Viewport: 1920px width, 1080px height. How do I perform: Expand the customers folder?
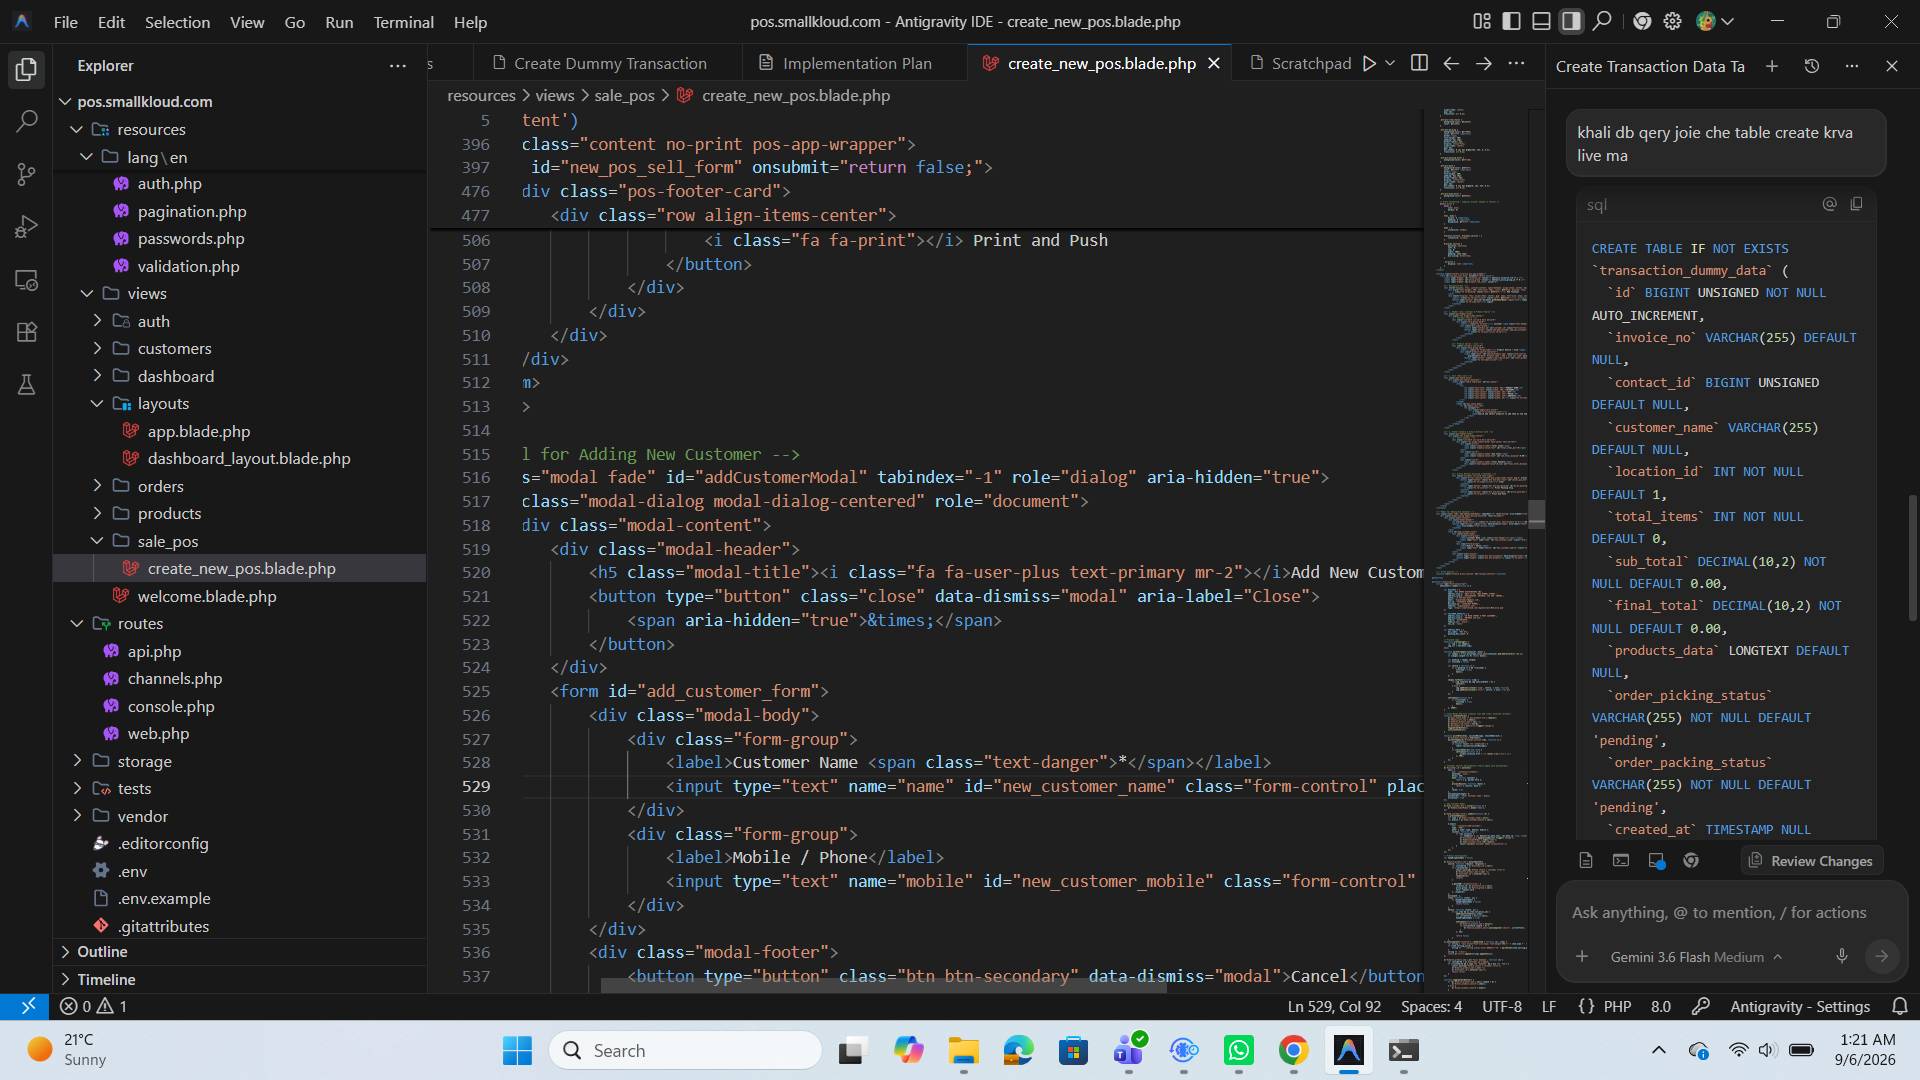coord(174,348)
